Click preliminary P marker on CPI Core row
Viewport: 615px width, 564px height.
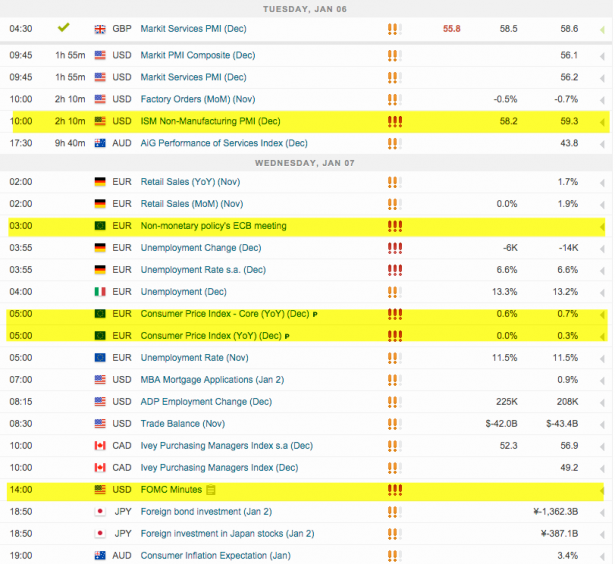(x=315, y=315)
